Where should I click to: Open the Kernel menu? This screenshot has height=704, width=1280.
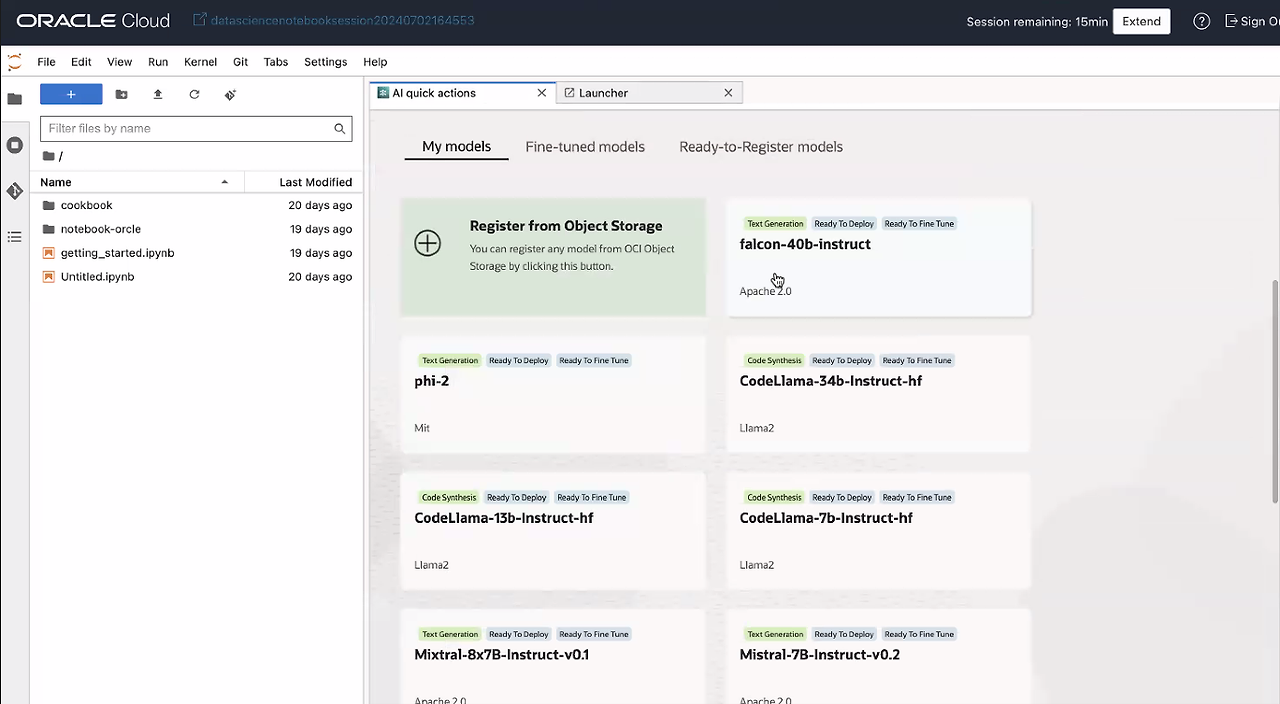(200, 62)
